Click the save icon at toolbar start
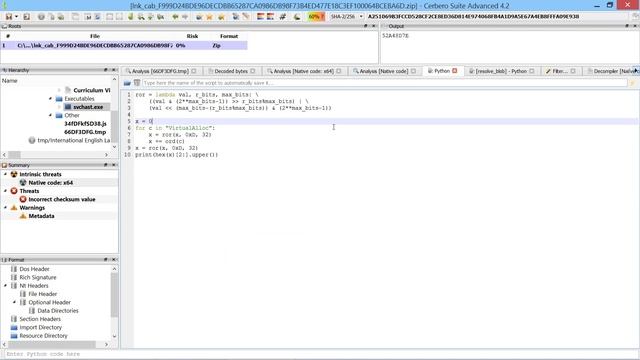640x360 pixels. pyautogui.click(x=9, y=17)
